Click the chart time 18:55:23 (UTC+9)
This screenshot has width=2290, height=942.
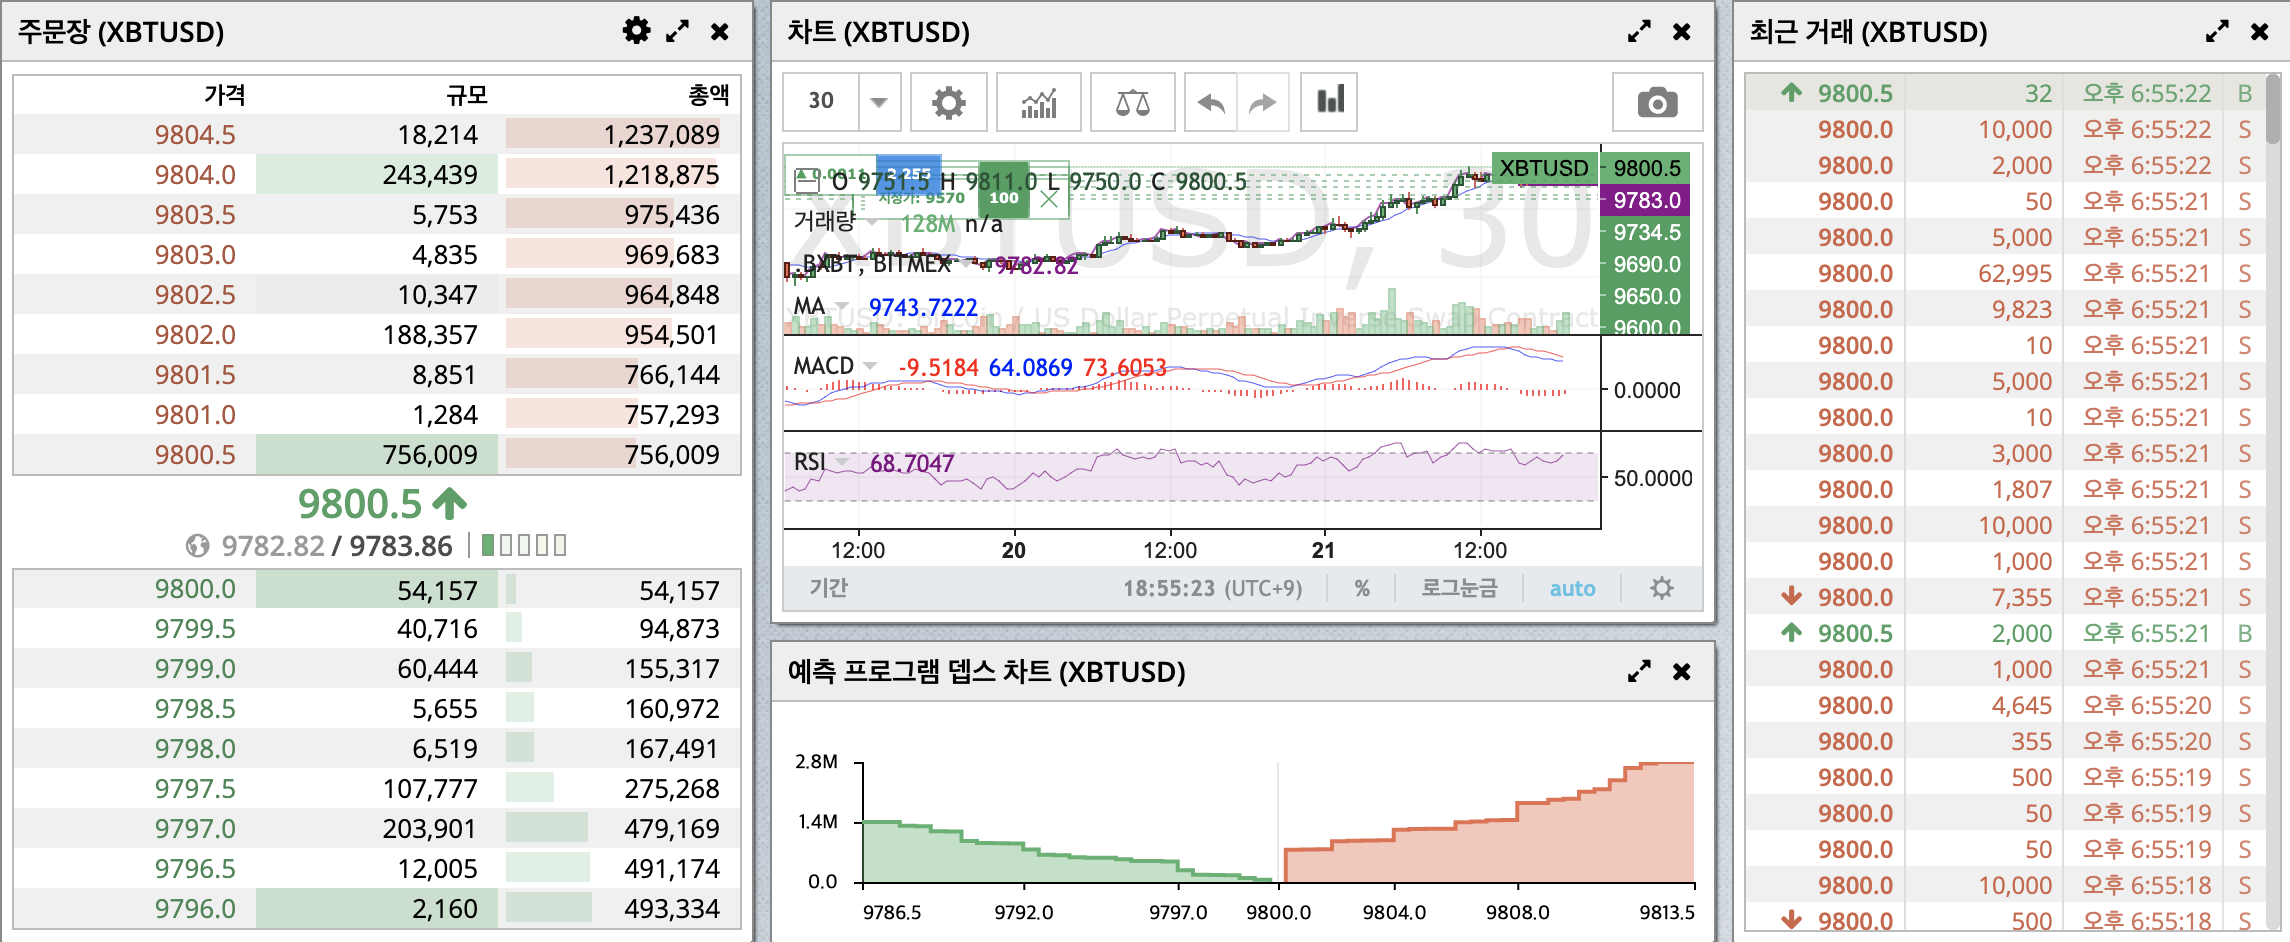(1212, 589)
